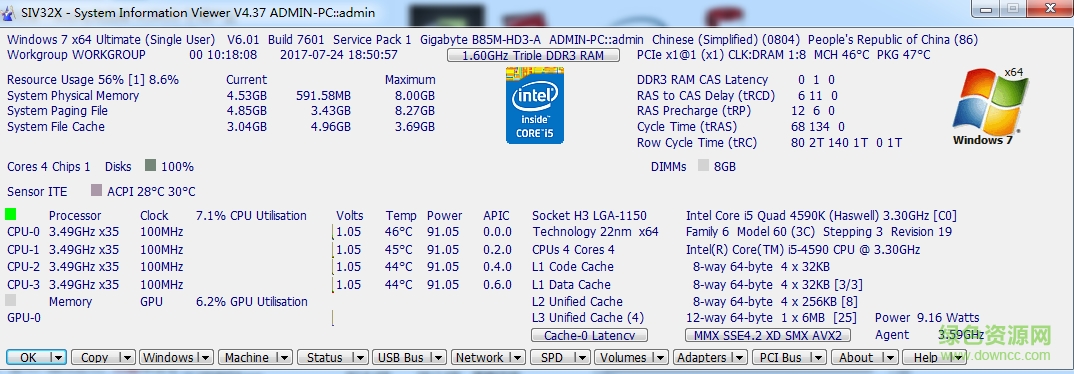This screenshot has height=374, width=1074.
Task: Click the CPU-2 row label
Action: pos(23,266)
